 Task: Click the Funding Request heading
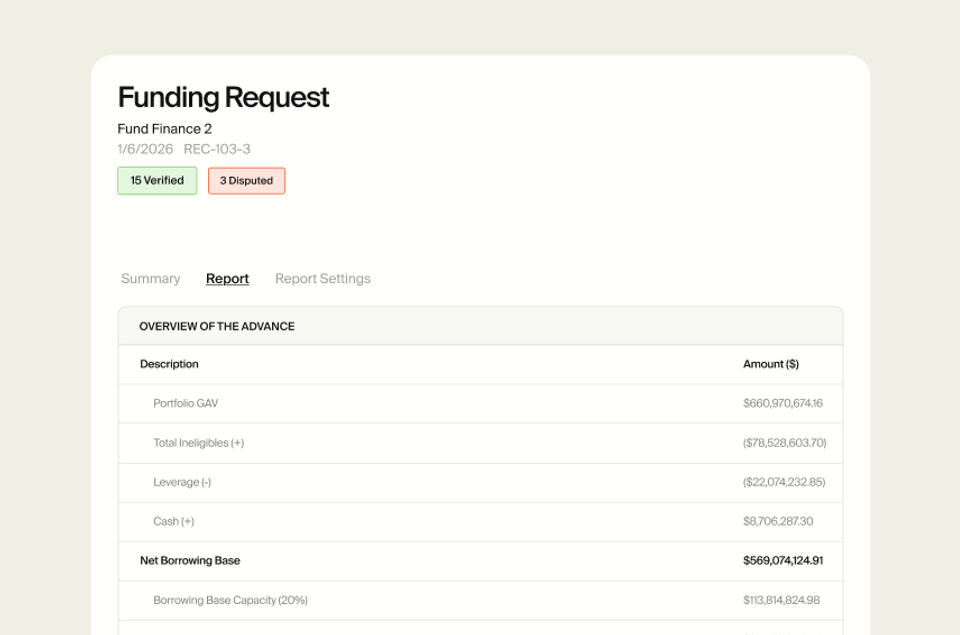point(223,97)
